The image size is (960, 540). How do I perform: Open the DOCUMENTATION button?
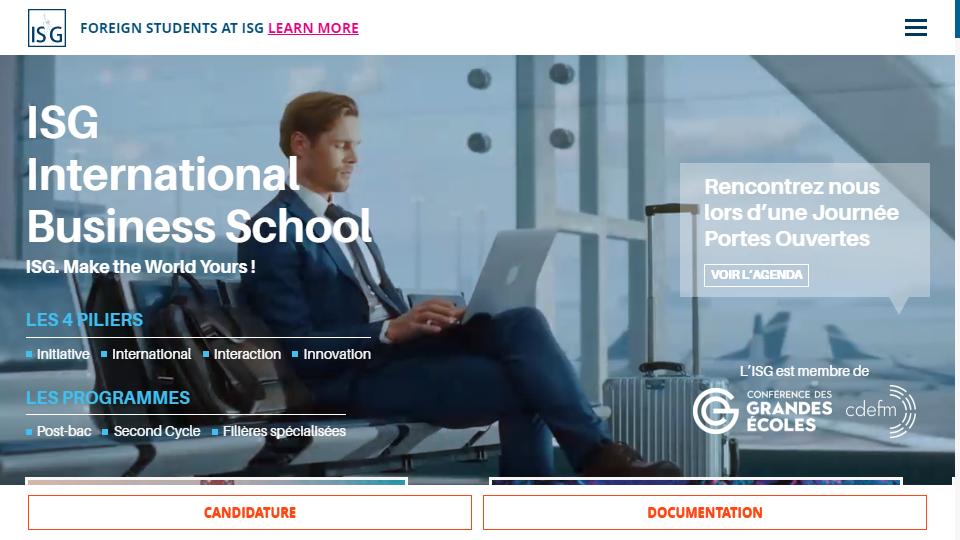click(705, 512)
